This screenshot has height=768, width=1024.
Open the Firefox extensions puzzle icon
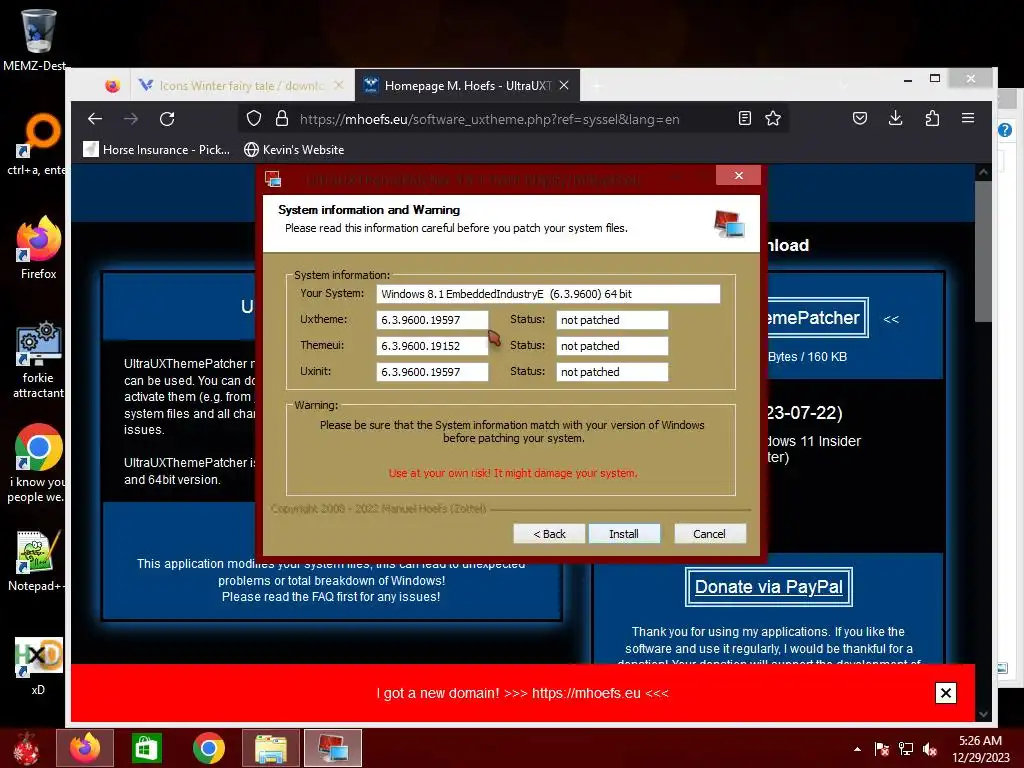(x=932, y=118)
